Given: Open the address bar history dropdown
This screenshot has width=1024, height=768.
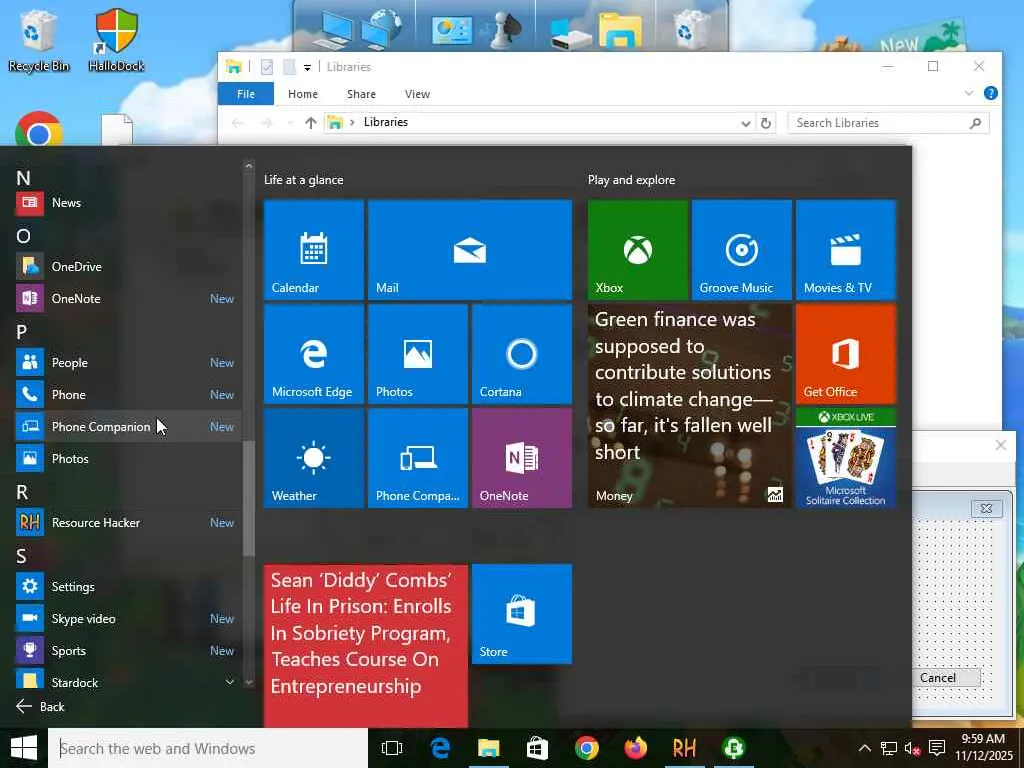Looking at the screenshot, I should (745, 123).
